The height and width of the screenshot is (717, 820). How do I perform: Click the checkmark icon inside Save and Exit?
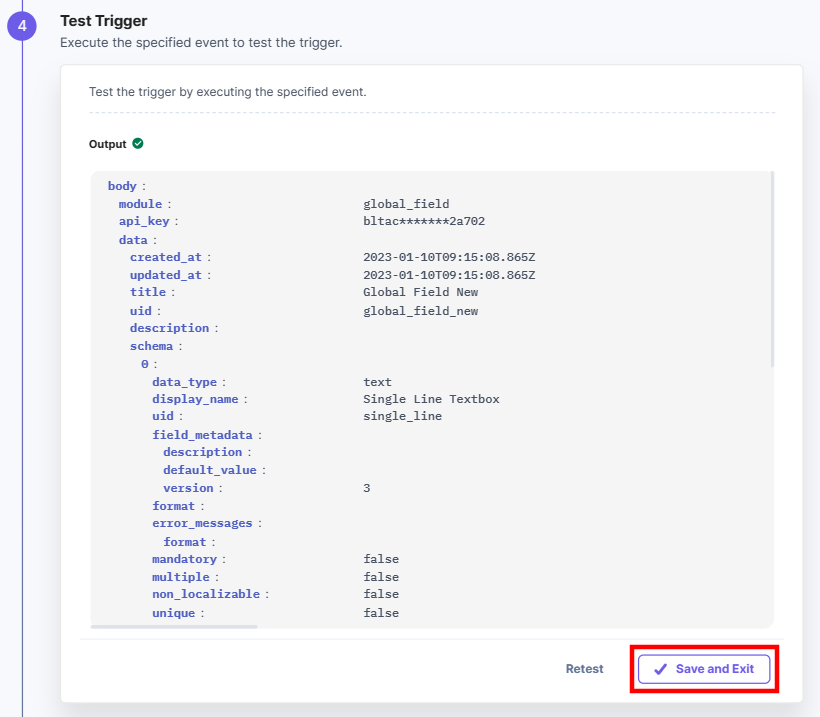coord(660,669)
